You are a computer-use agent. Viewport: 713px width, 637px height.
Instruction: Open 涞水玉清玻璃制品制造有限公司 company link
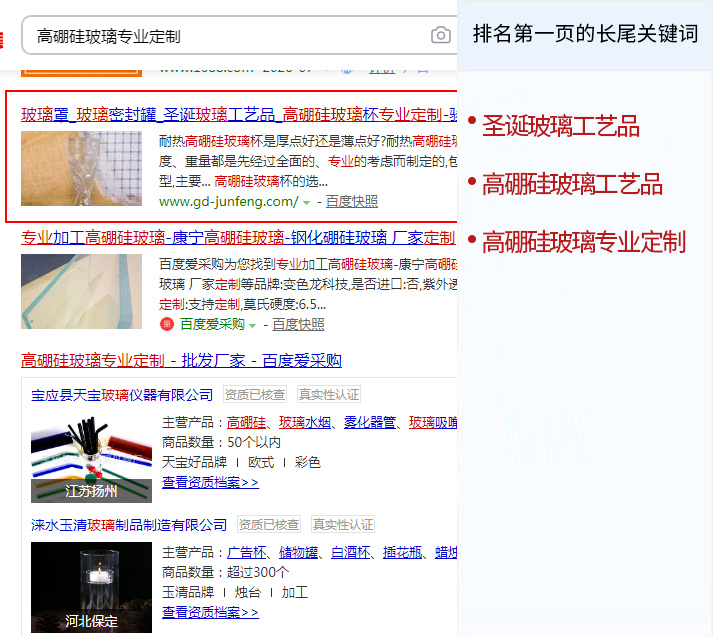click(x=129, y=525)
